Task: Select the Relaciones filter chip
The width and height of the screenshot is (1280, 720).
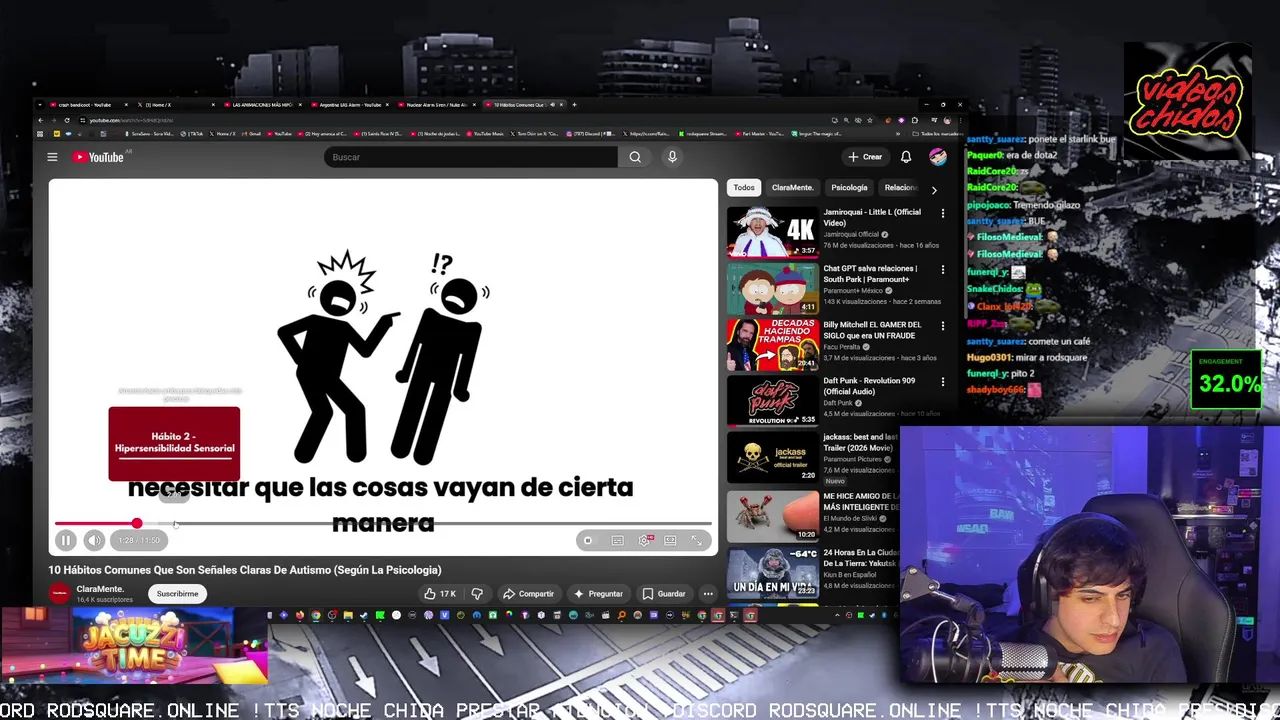Action: (900, 188)
